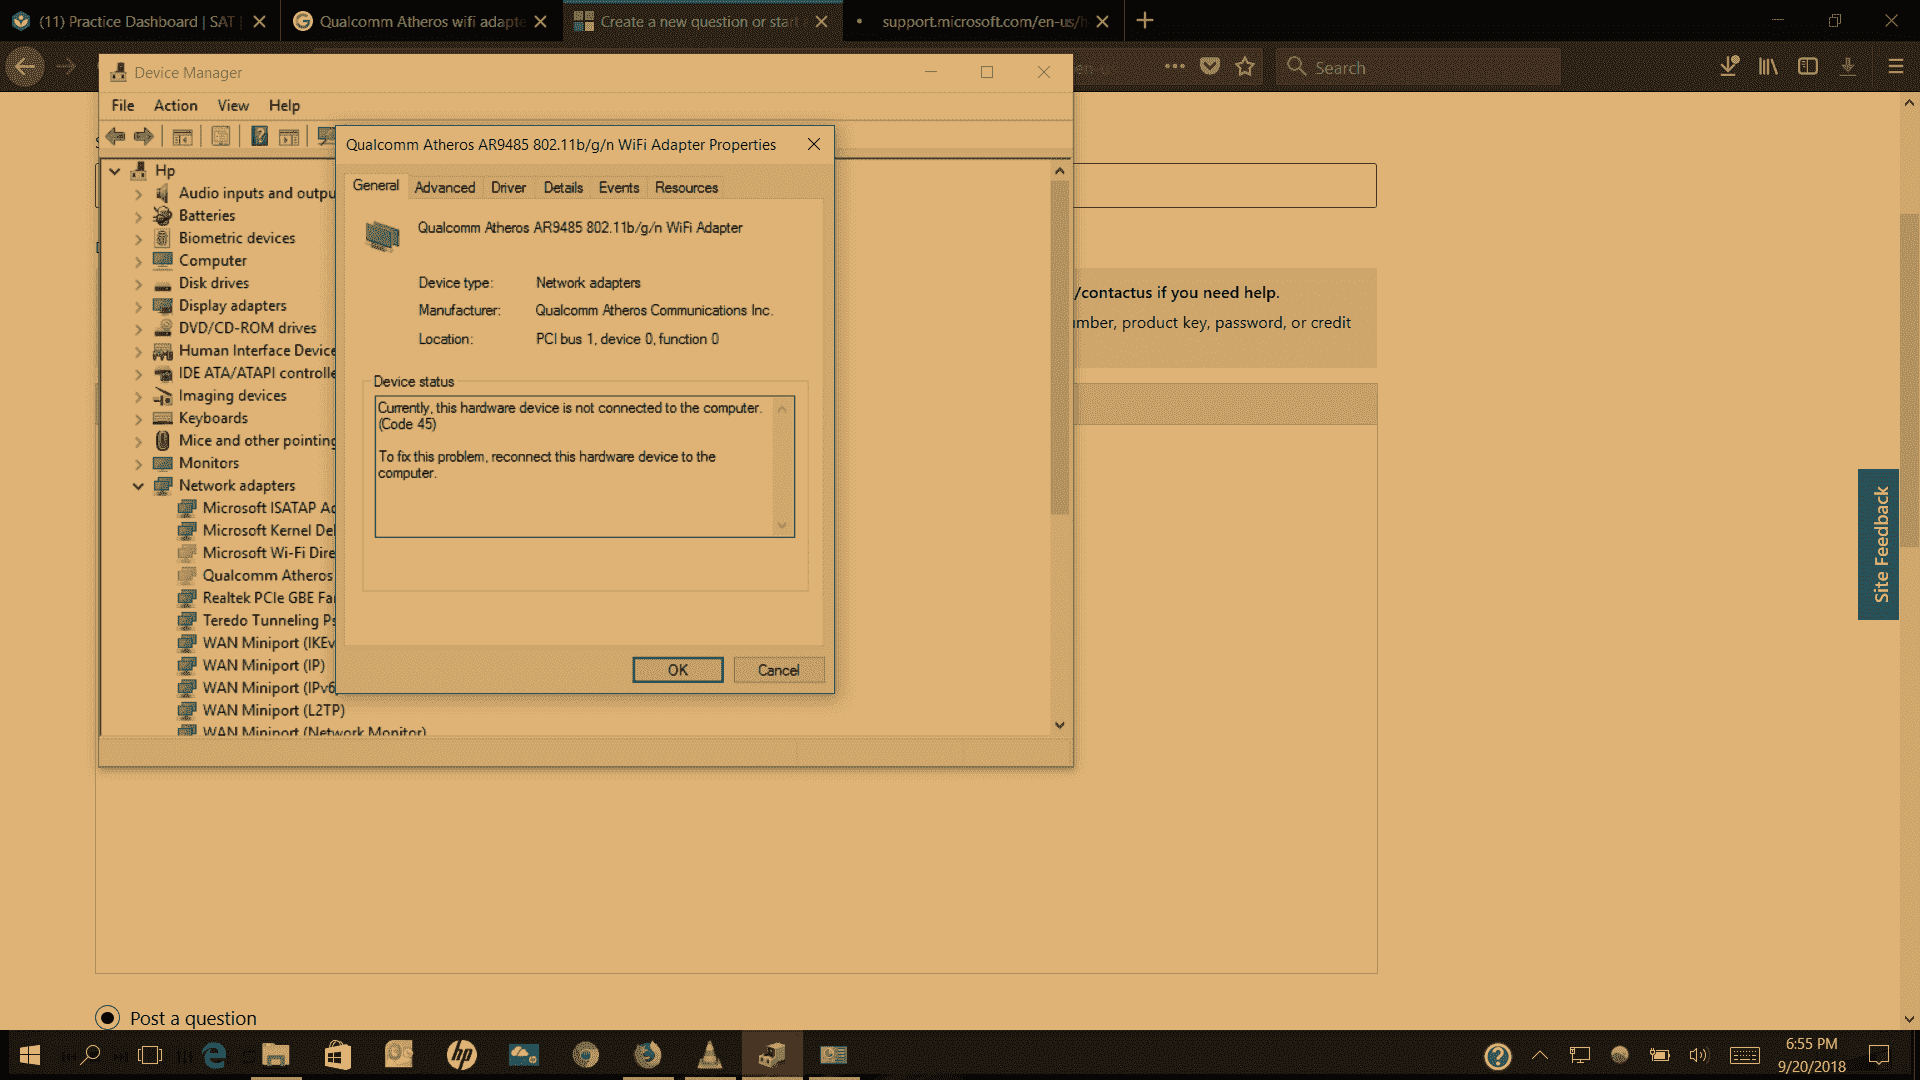The image size is (1920, 1080).
Task: Select Realtek PCIe GBE network adapter item
Action: click(x=268, y=598)
